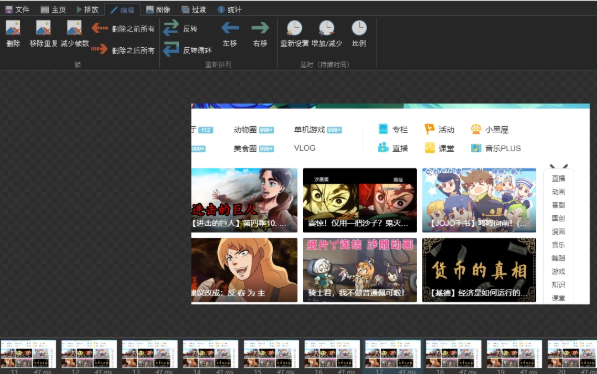Apply the 反转循环 yoyo effect
The image size is (597, 374).
[187, 50]
